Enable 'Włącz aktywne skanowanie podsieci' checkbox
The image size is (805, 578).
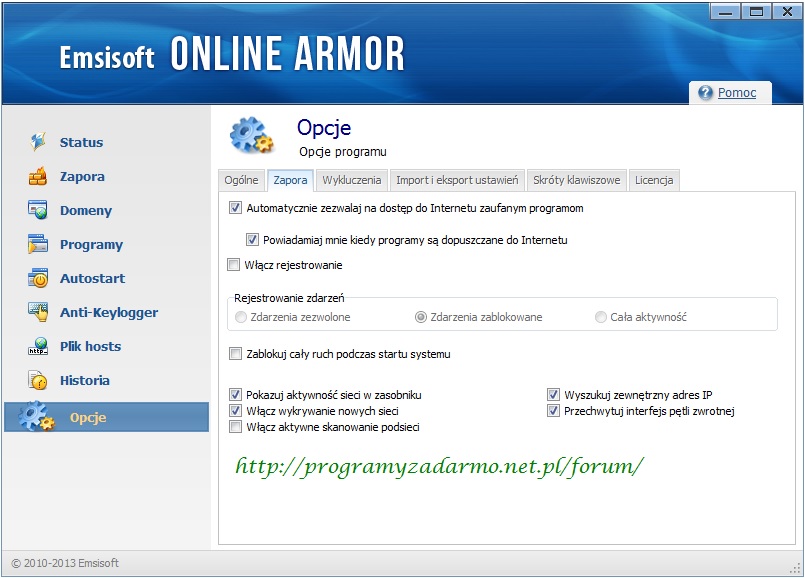point(236,427)
